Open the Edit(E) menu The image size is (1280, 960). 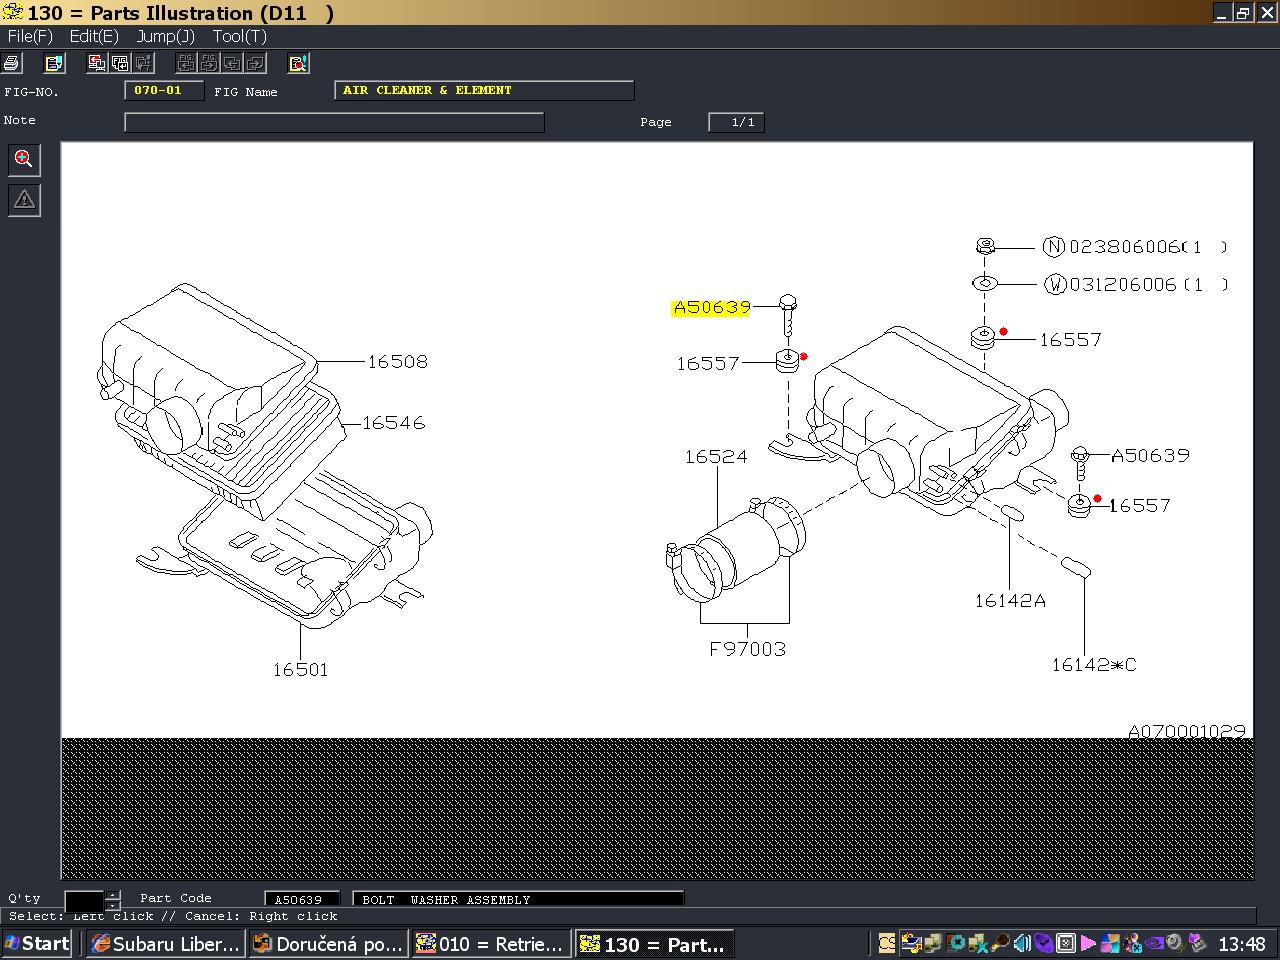(94, 36)
